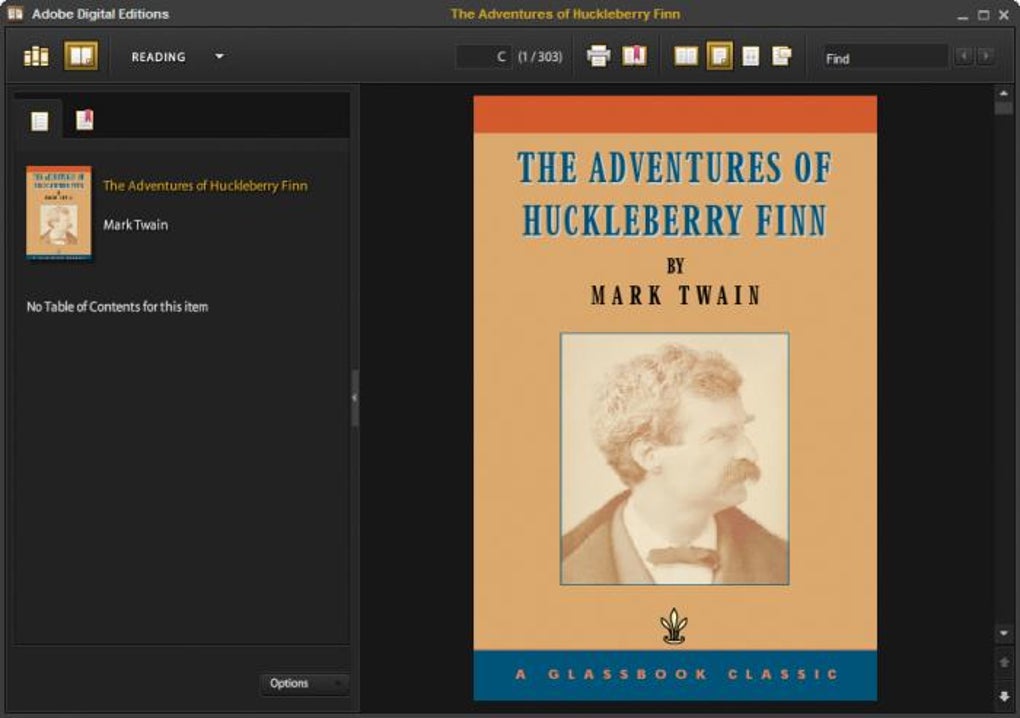Viewport: 1020px width, 718px height.
Task: Switch to double page view icon
Action: point(686,57)
